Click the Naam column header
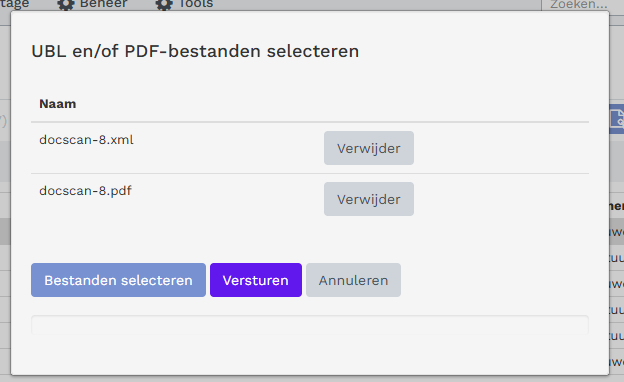The image size is (624, 382). [58, 104]
